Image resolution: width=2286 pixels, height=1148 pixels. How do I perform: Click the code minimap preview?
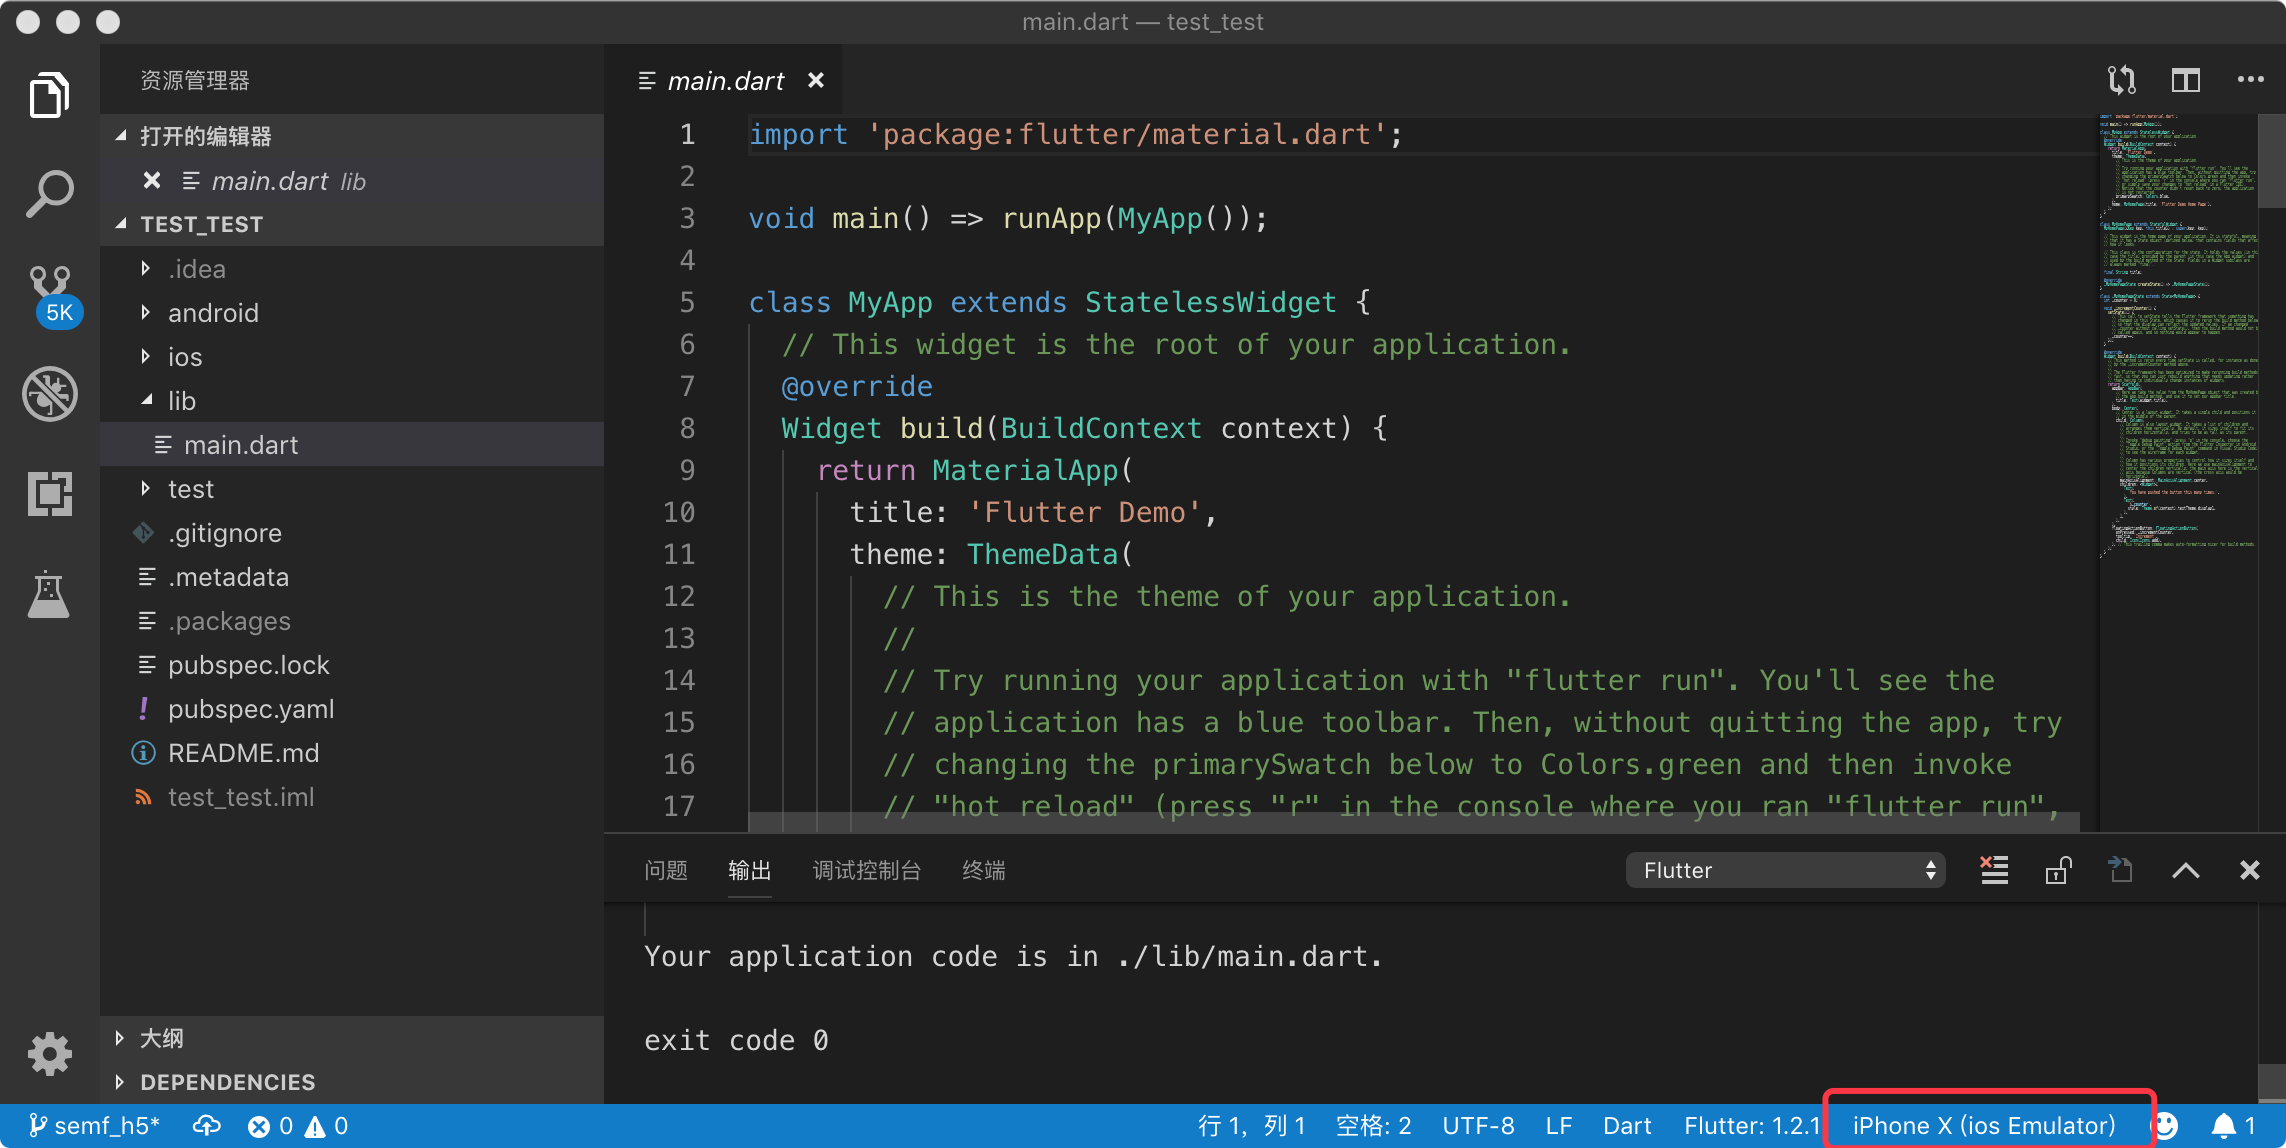2178,335
